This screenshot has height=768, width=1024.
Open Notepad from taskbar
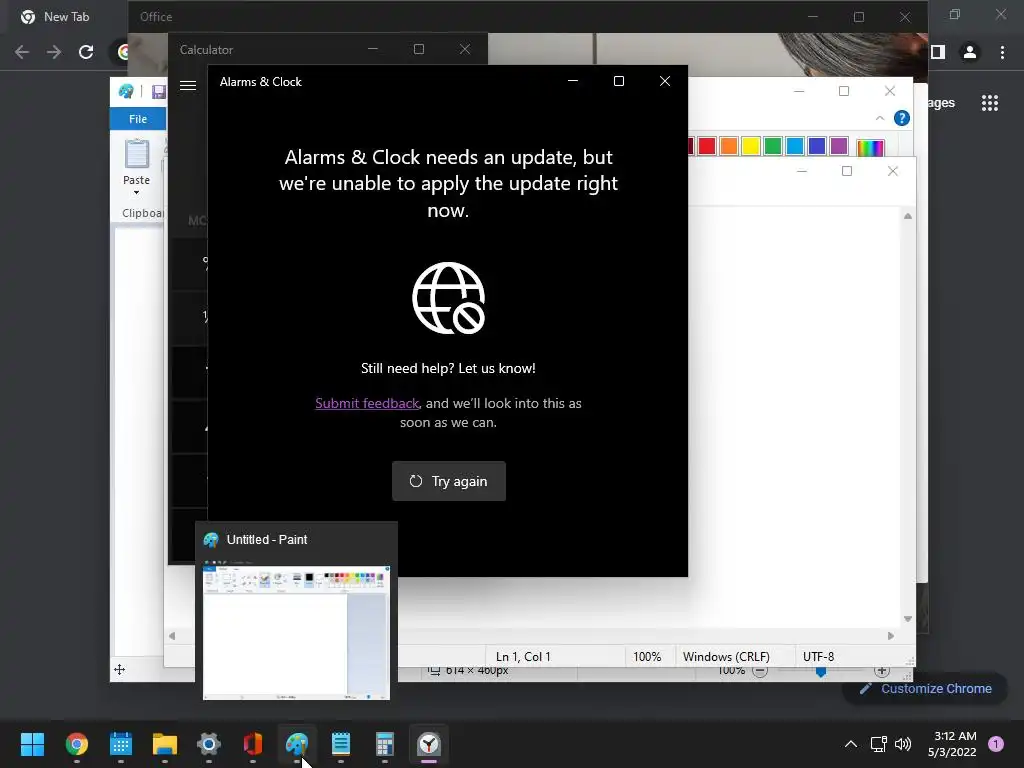[x=341, y=744]
